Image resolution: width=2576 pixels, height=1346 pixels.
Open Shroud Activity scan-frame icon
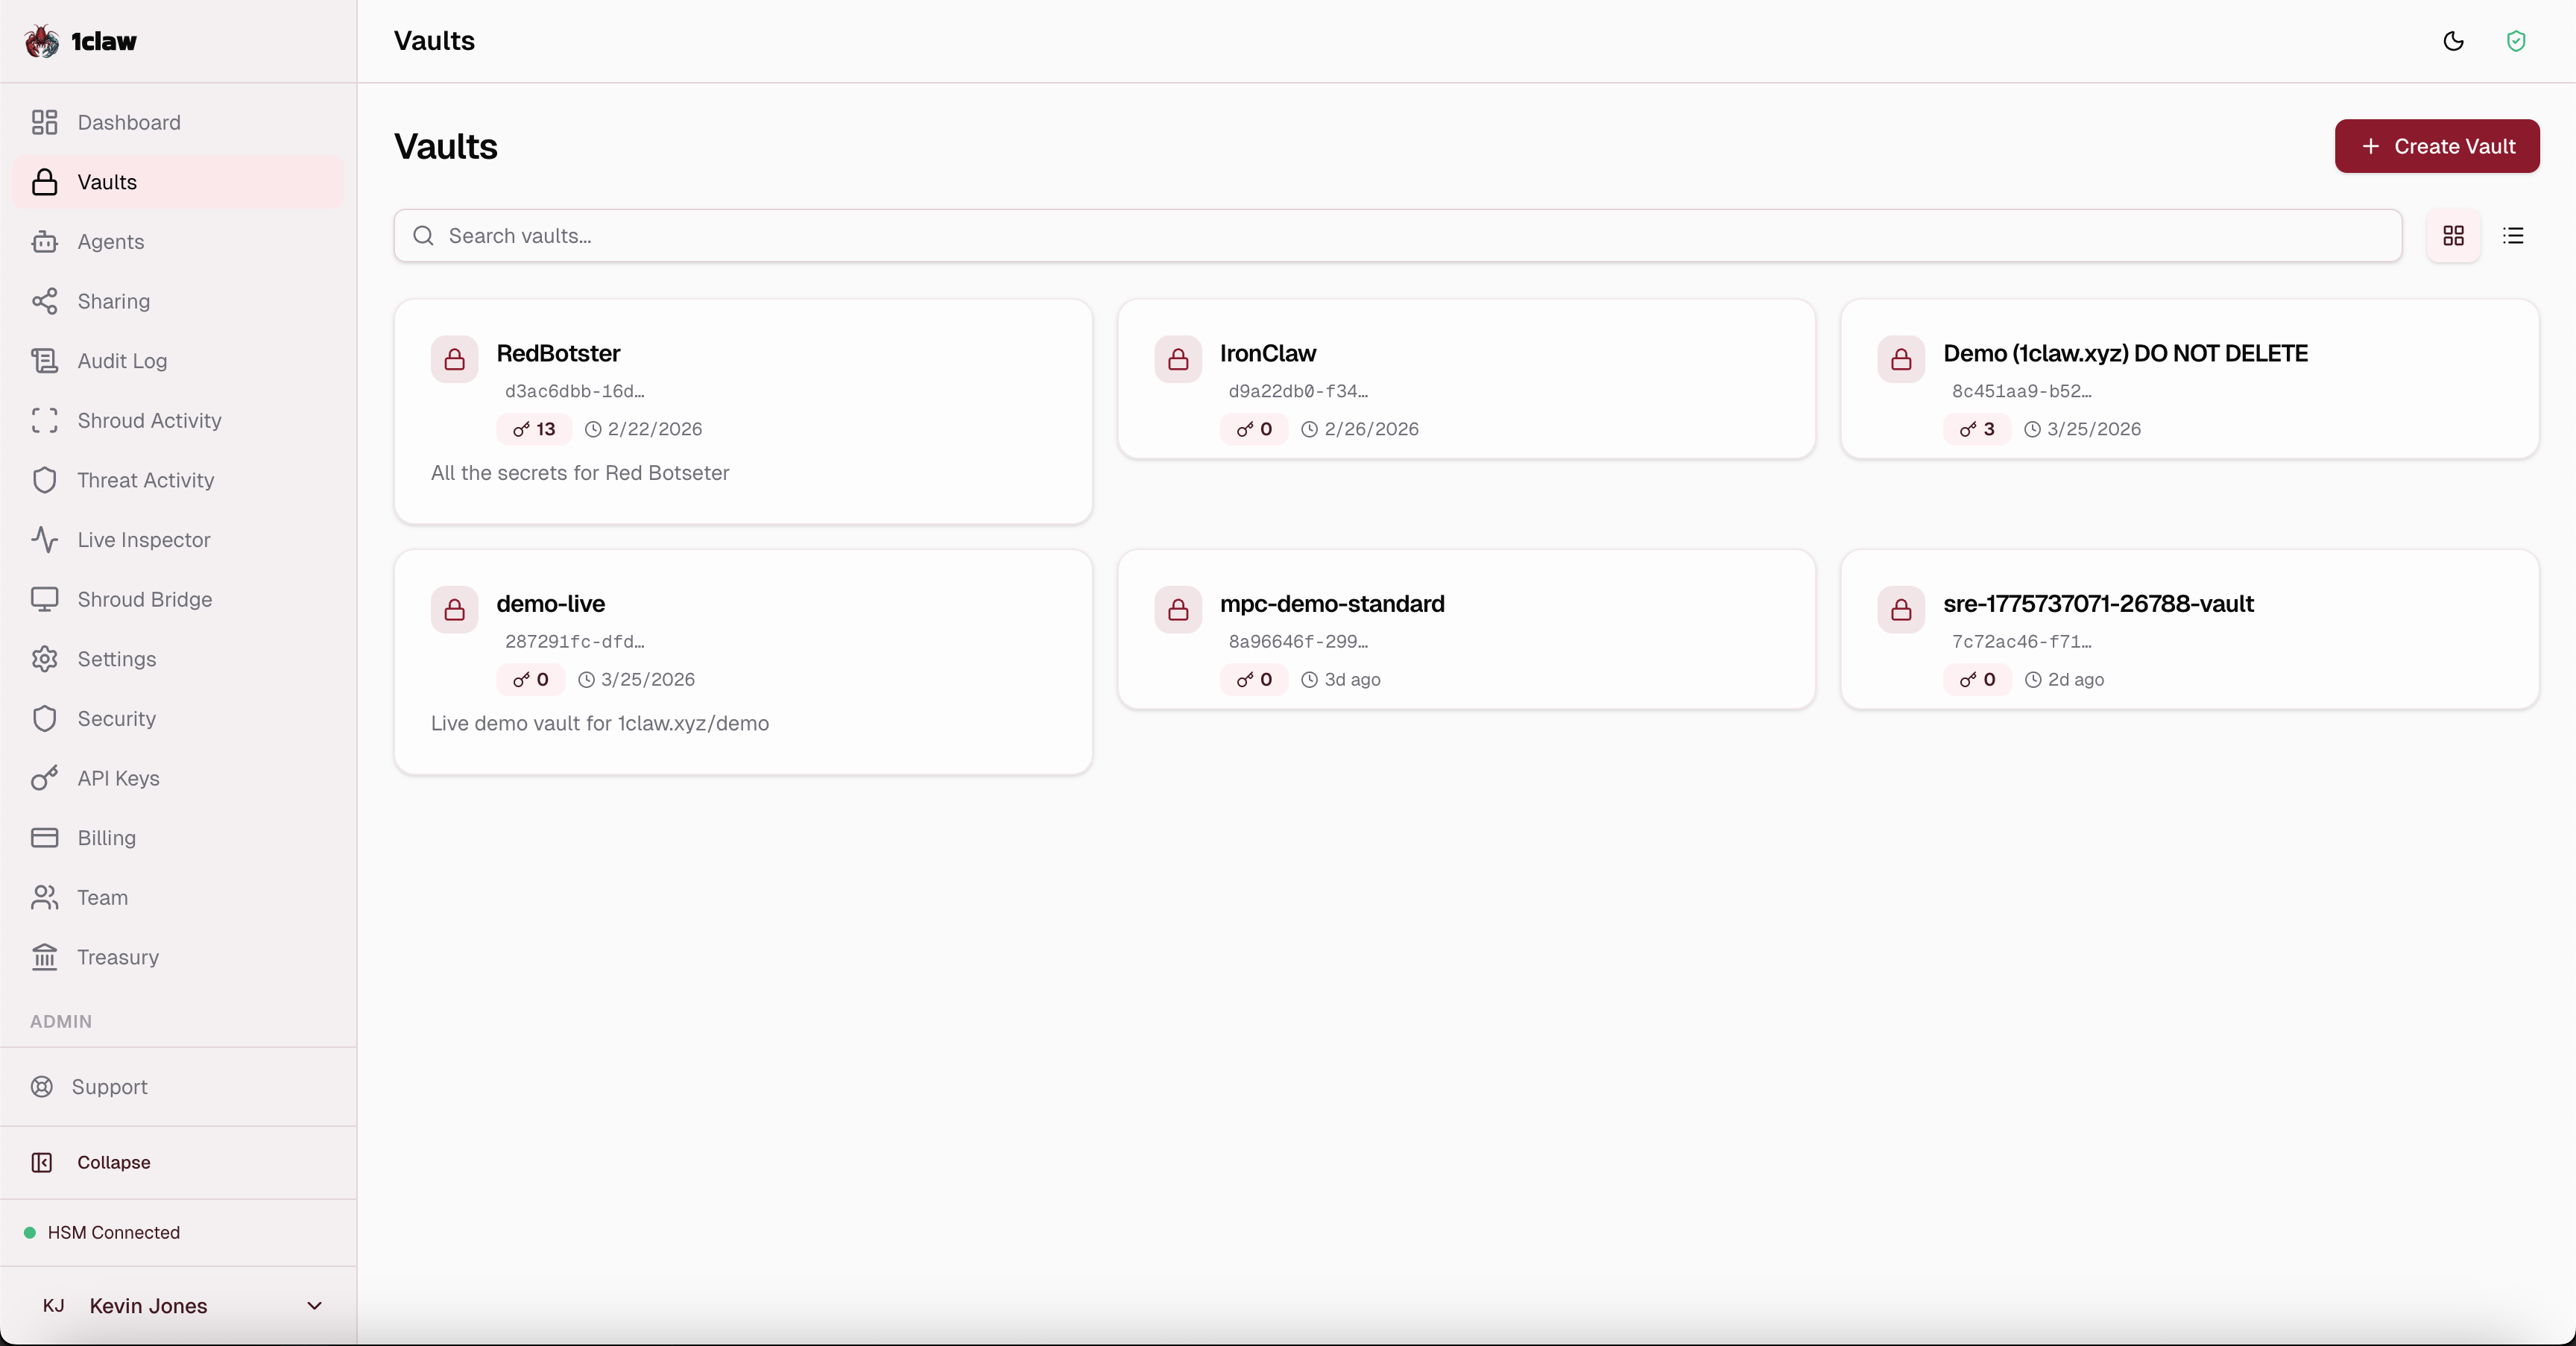pyautogui.click(x=44, y=421)
